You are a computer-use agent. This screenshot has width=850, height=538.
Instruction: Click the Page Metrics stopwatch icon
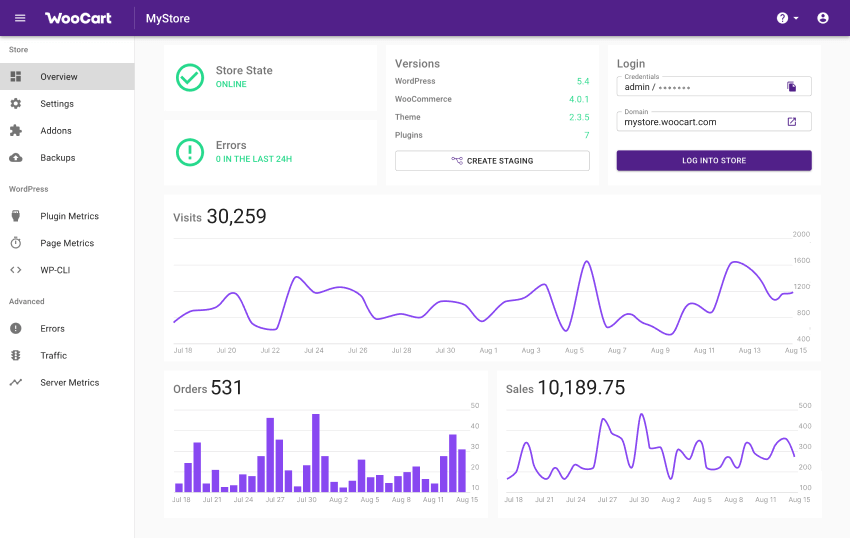(16, 243)
